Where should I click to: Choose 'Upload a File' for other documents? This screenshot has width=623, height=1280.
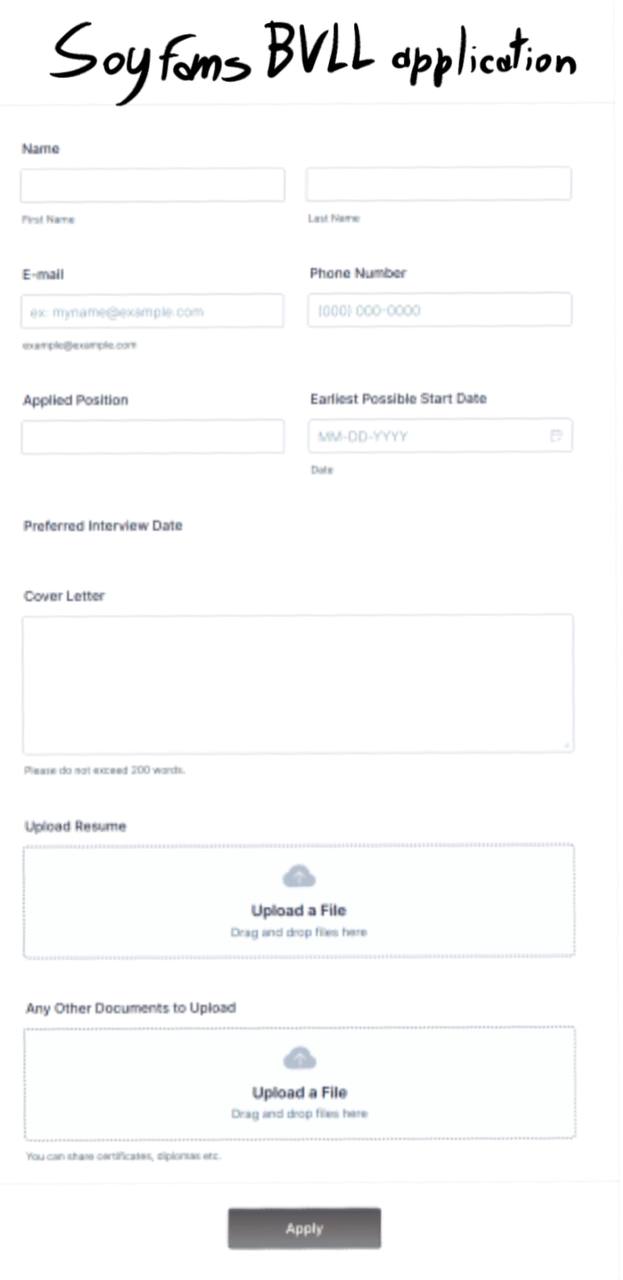point(299,1092)
